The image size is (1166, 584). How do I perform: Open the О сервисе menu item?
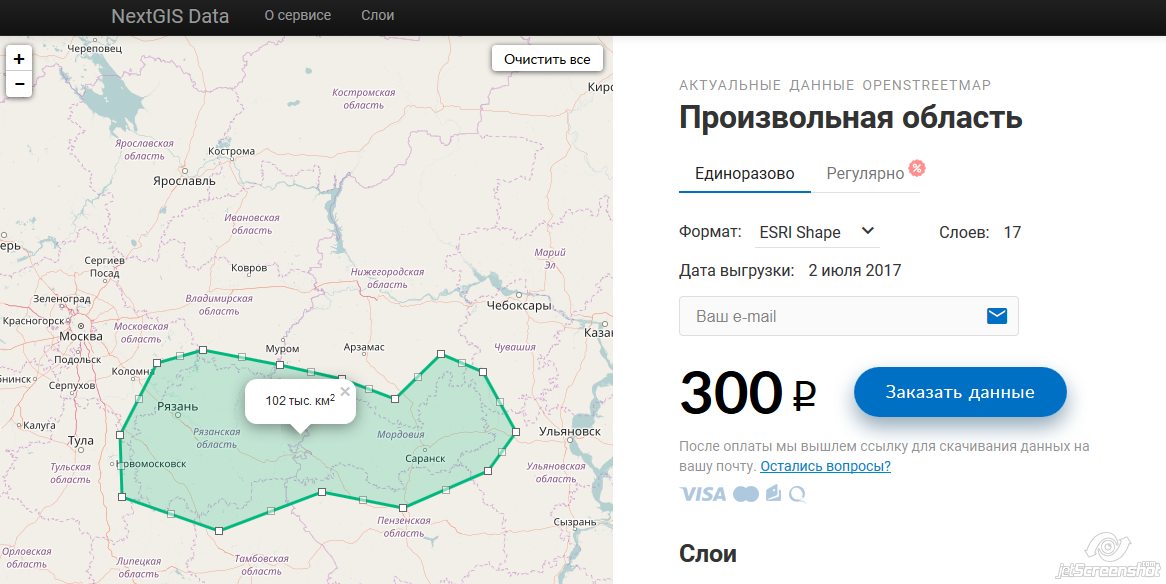tap(297, 16)
